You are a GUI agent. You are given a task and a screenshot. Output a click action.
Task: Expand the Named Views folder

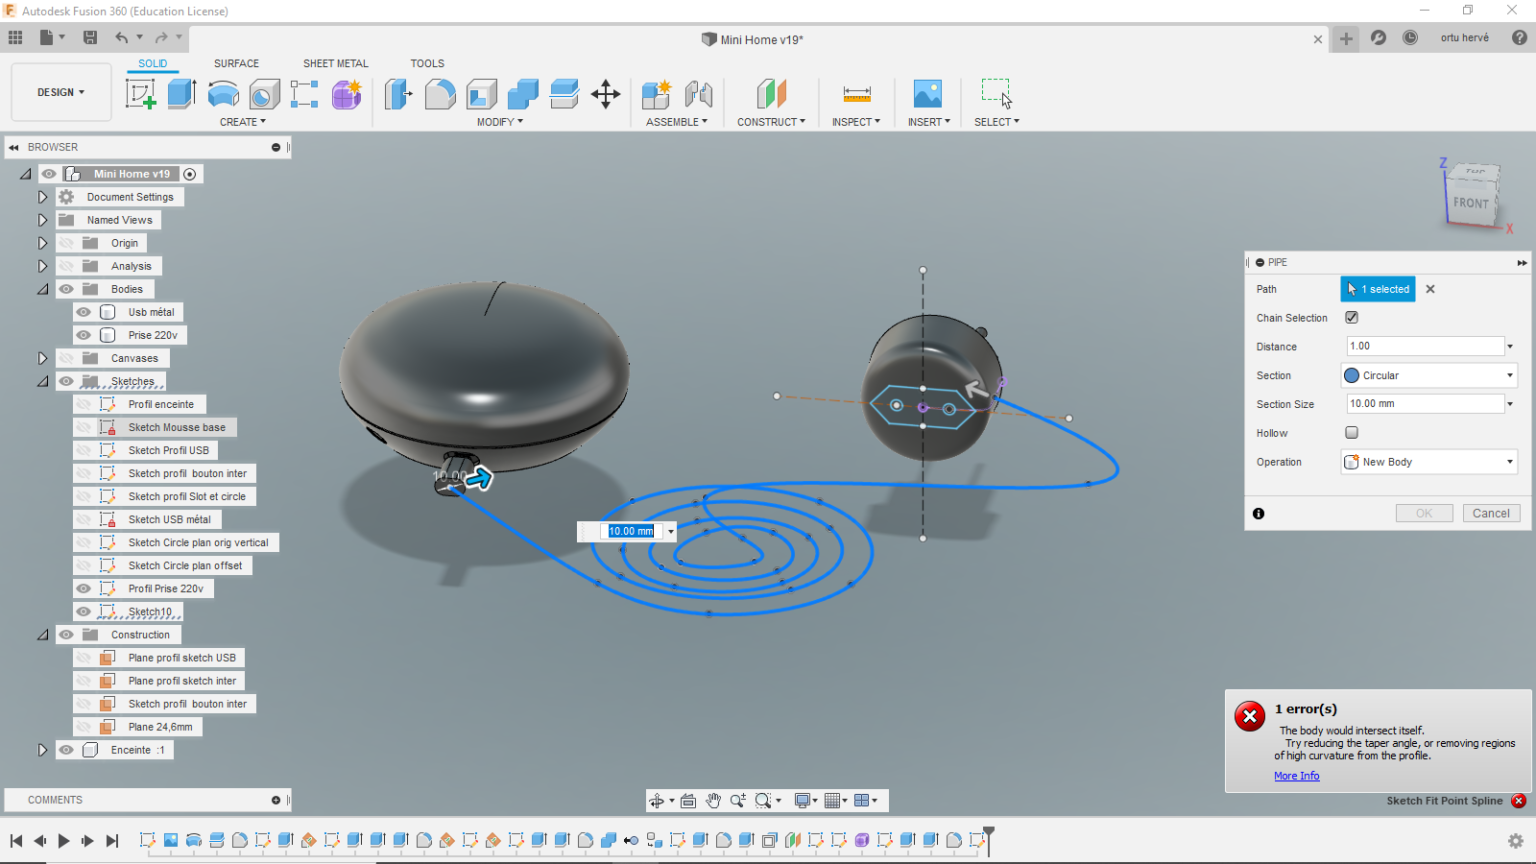coord(42,220)
